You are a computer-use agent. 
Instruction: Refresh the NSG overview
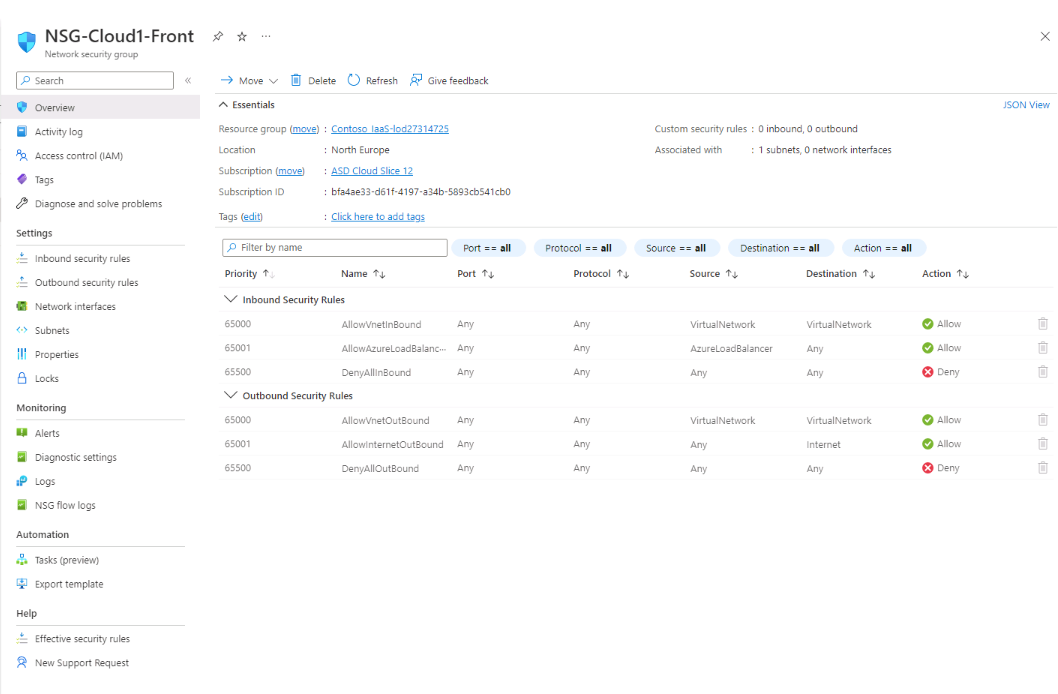pyautogui.click(x=371, y=80)
